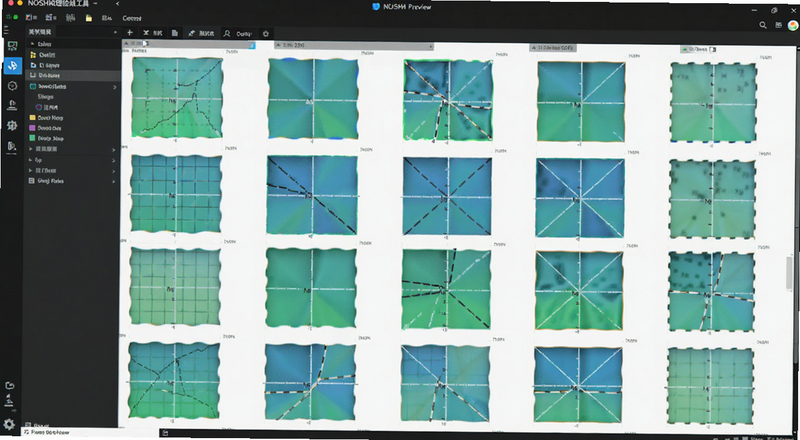This screenshot has width=800, height=440.
Task: Click the grid layout icon beside search
Action: coord(778,25)
